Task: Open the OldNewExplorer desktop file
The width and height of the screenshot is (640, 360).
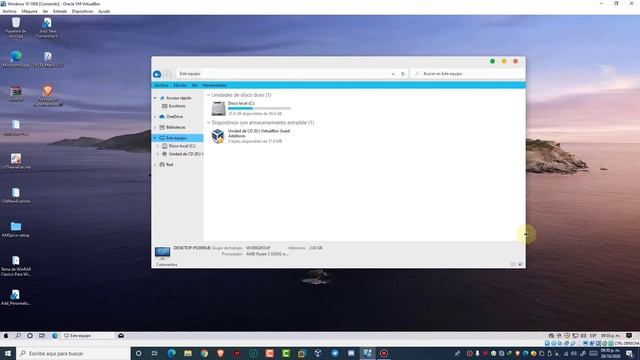Action: click(x=16, y=196)
